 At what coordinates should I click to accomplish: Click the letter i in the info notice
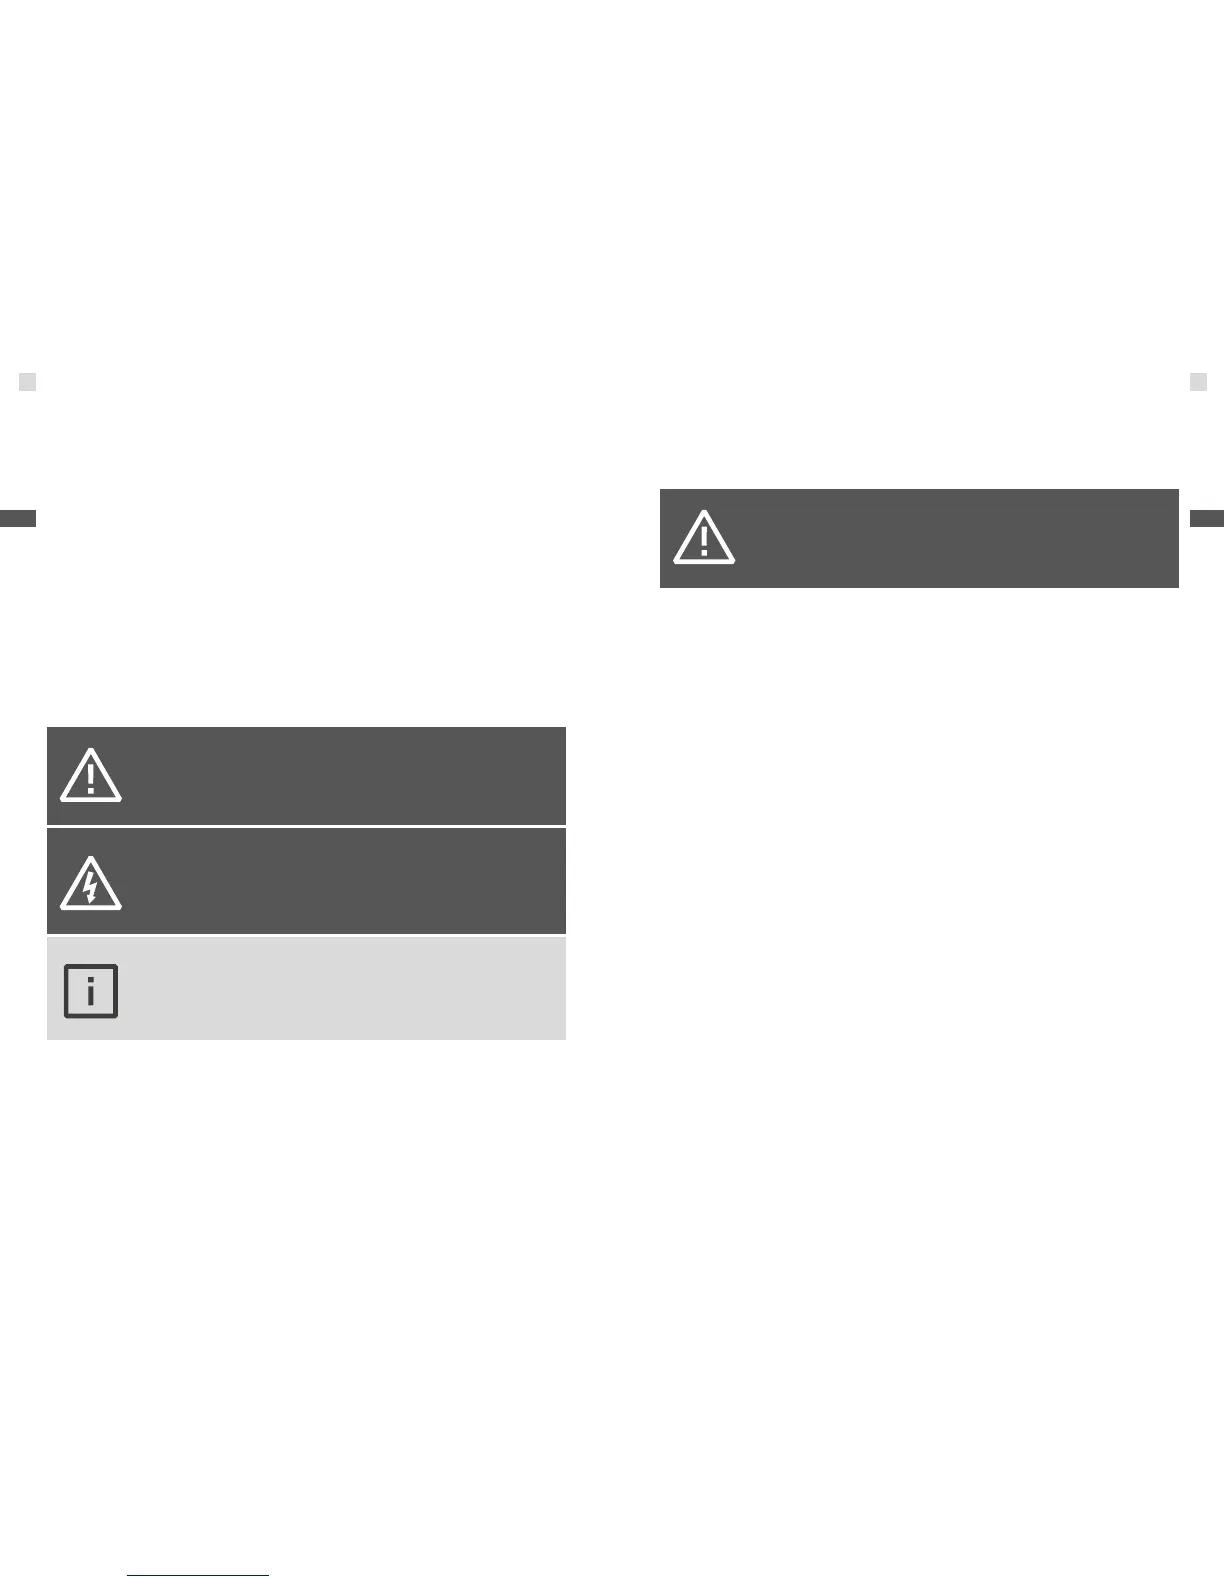pos(91,992)
